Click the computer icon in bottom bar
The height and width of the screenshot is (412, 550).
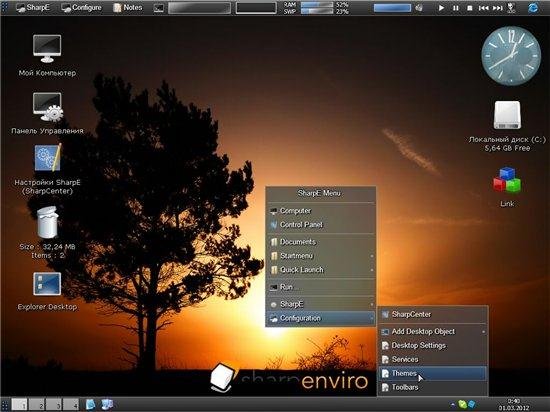[x=107, y=405]
